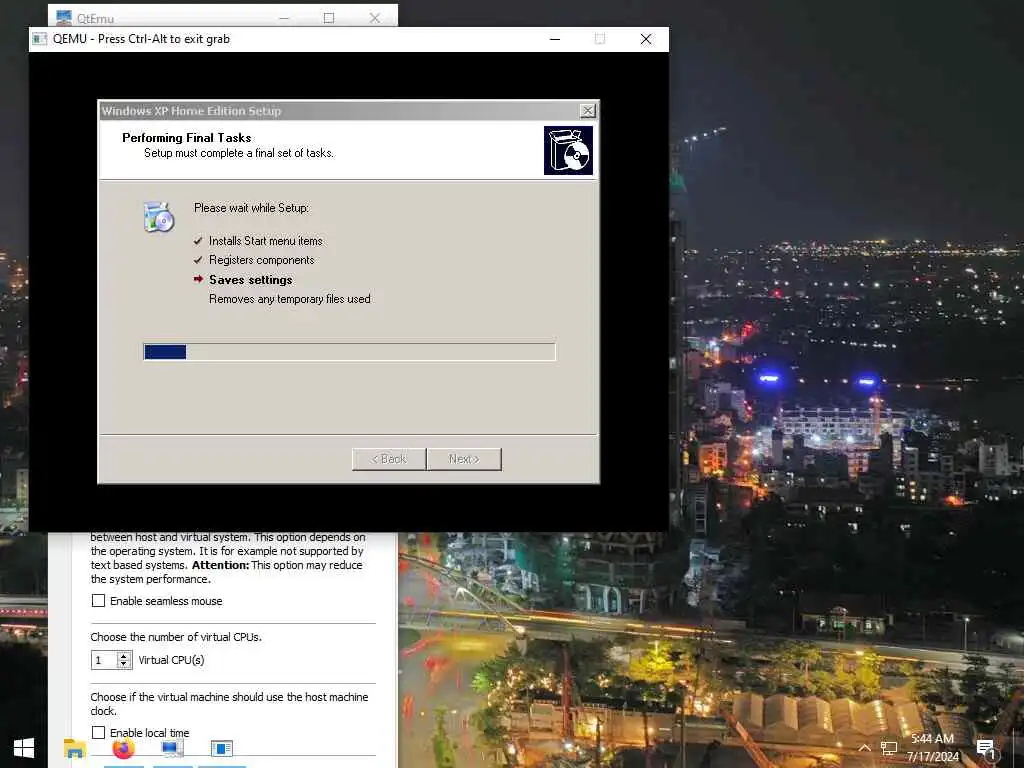Open File Explorer from the taskbar
This screenshot has width=1024, height=768.
point(74,748)
